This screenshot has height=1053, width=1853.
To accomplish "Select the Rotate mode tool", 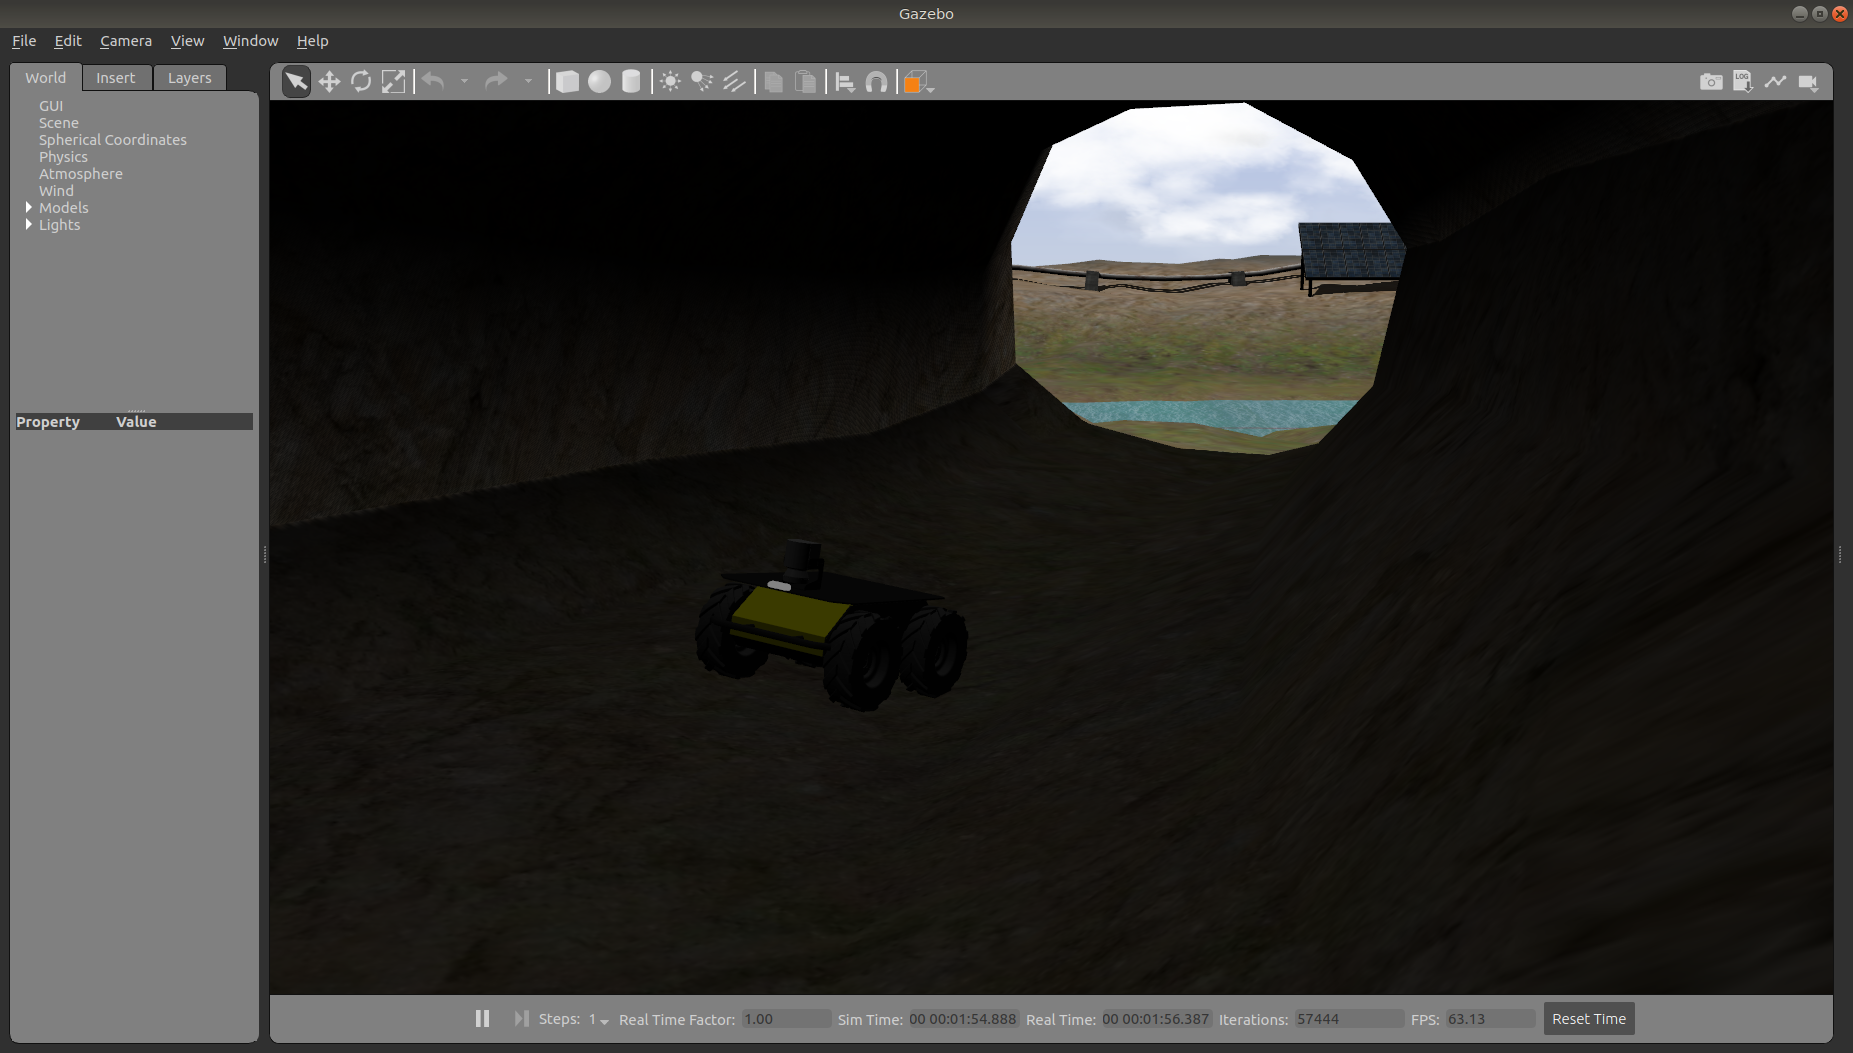I will point(361,82).
